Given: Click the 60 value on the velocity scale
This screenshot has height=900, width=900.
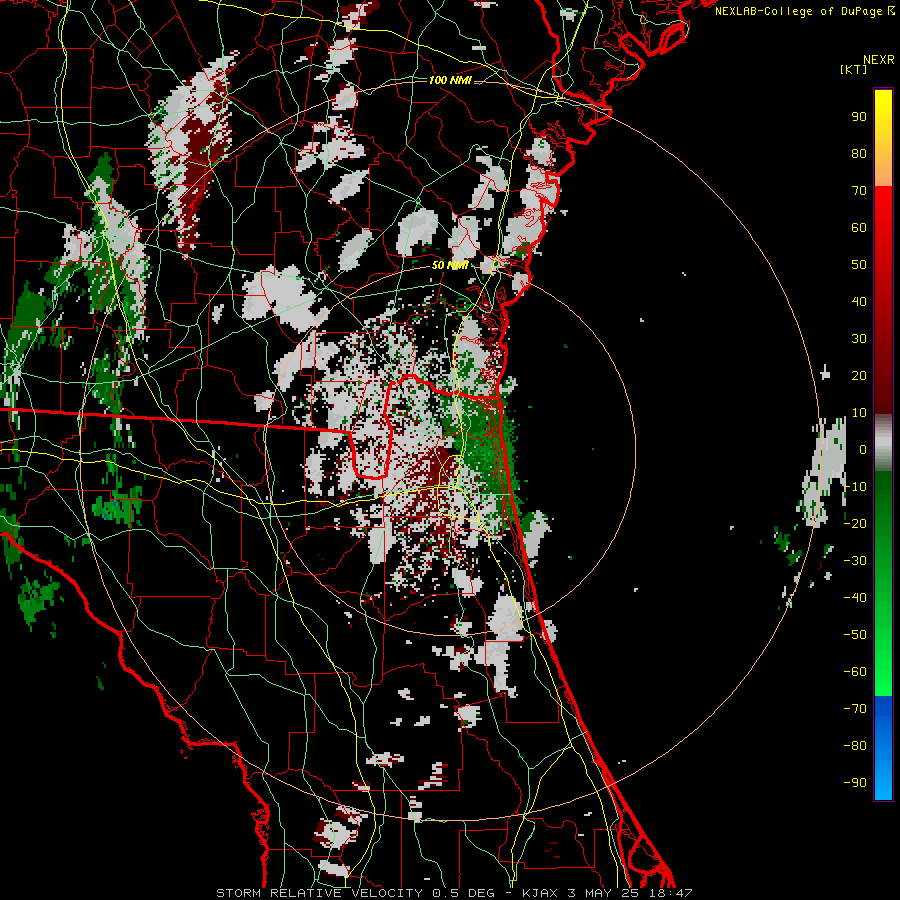Looking at the screenshot, I should click(859, 228).
